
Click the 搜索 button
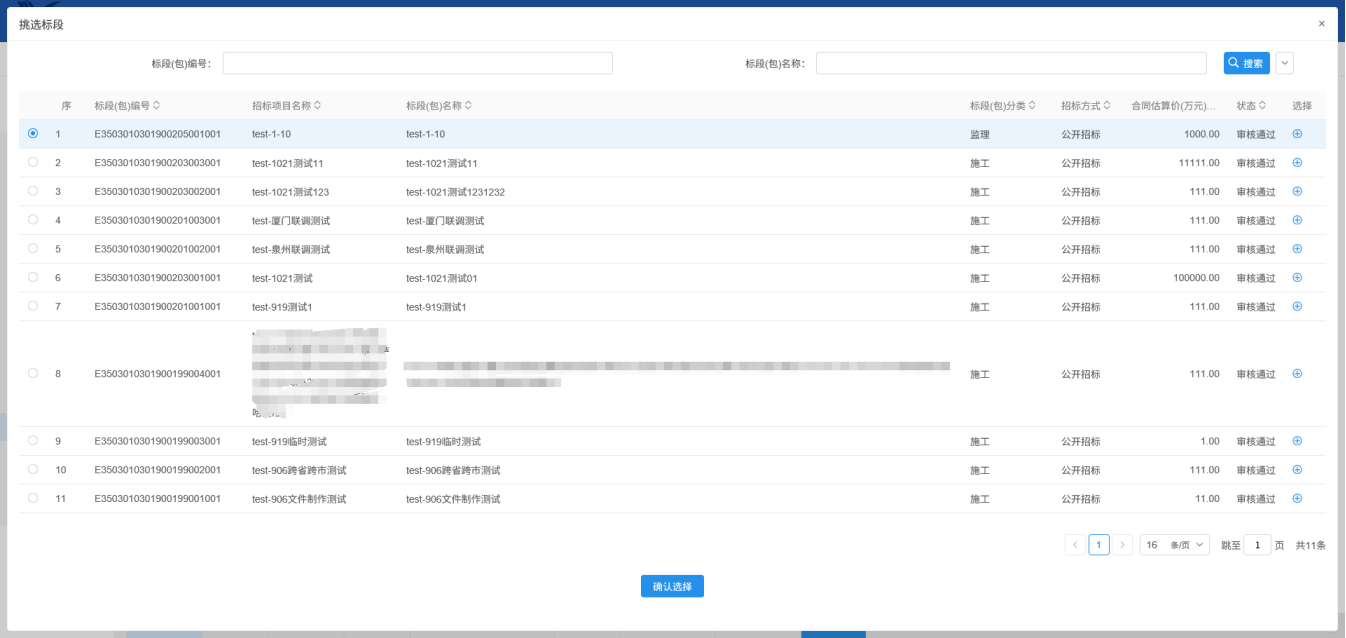coord(1246,63)
